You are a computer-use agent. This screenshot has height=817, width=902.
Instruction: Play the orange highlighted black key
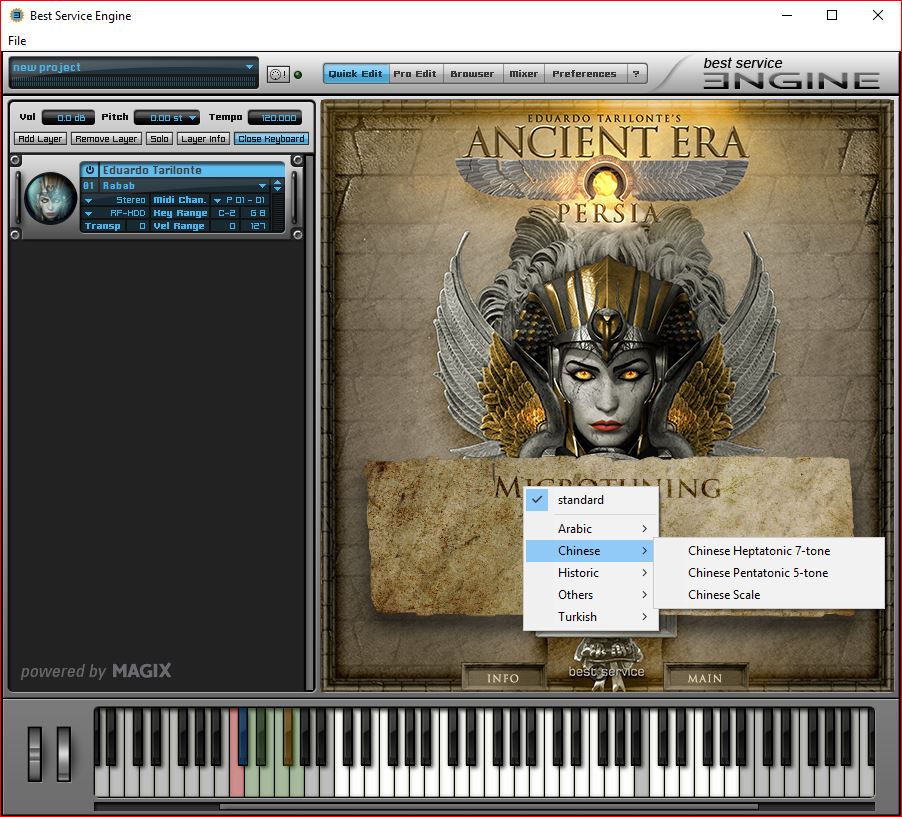pos(288,736)
